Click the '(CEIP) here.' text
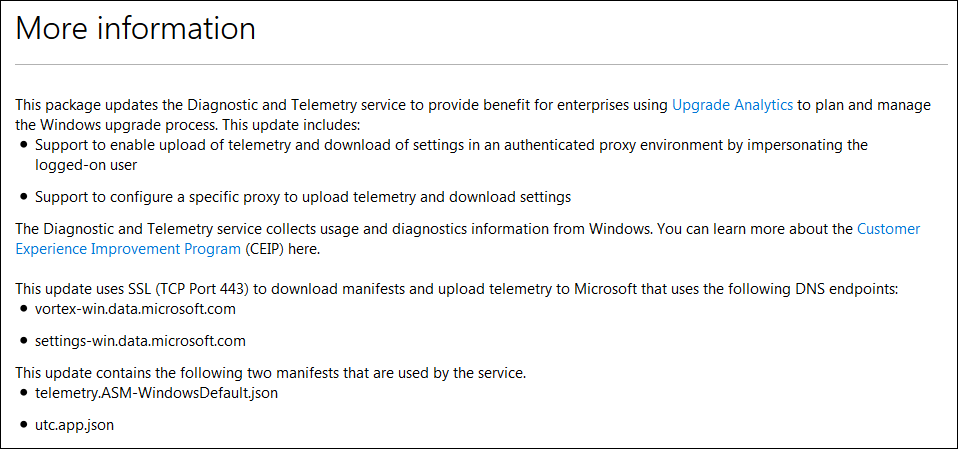Image resolution: width=958 pixels, height=449 pixels. click(282, 249)
